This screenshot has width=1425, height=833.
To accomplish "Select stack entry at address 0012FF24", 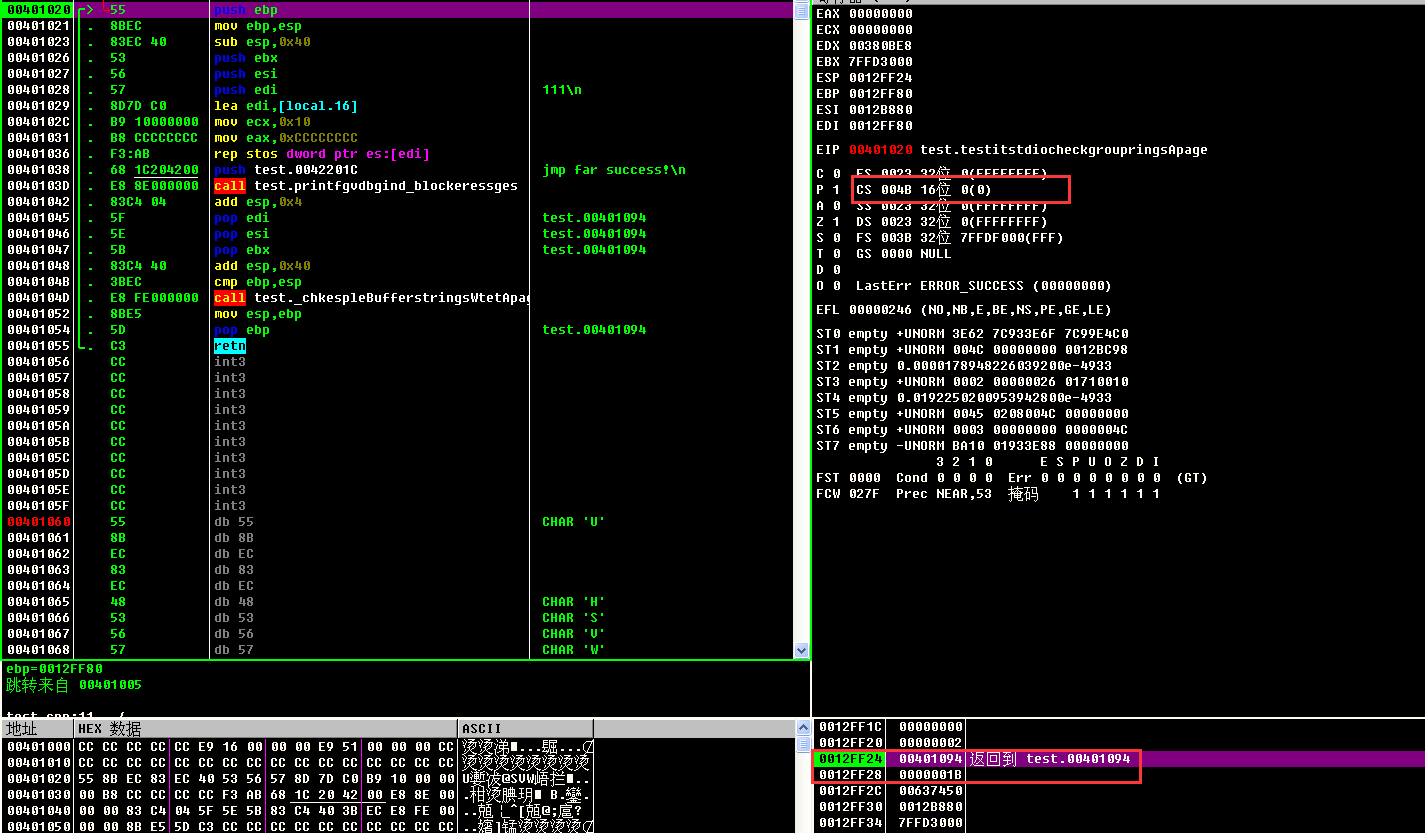I will point(1118,759).
